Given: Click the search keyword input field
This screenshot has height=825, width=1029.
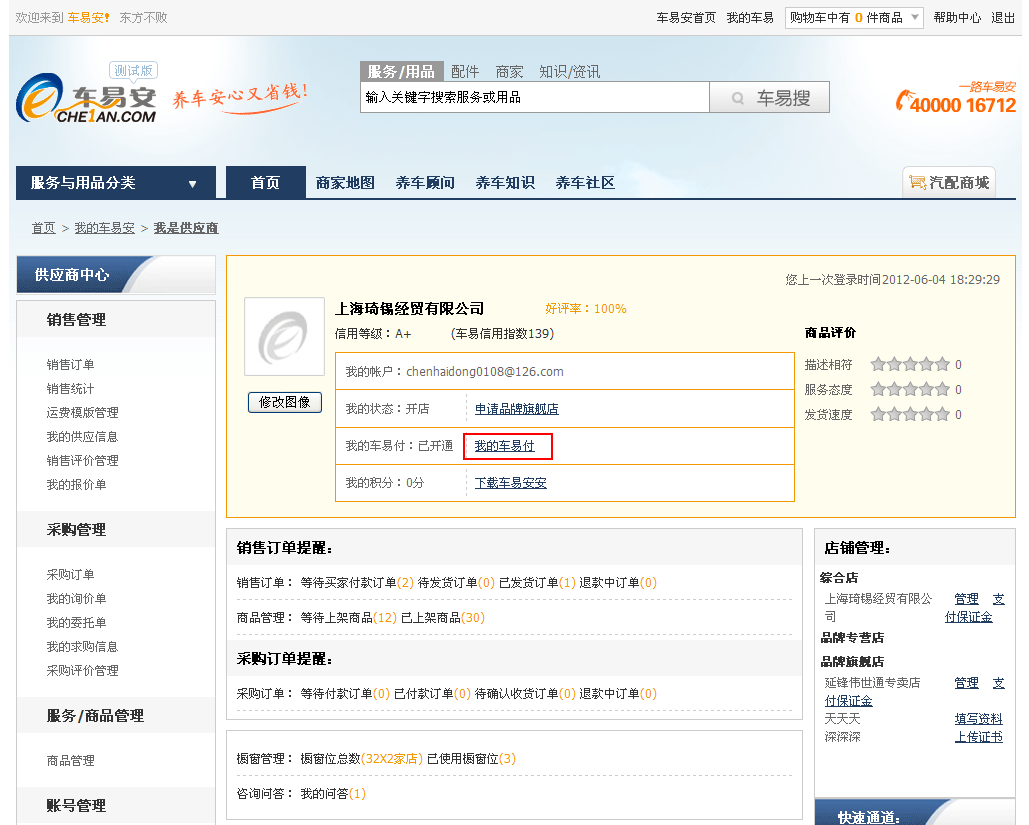Looking at the screenshot, I should point(535,97).
